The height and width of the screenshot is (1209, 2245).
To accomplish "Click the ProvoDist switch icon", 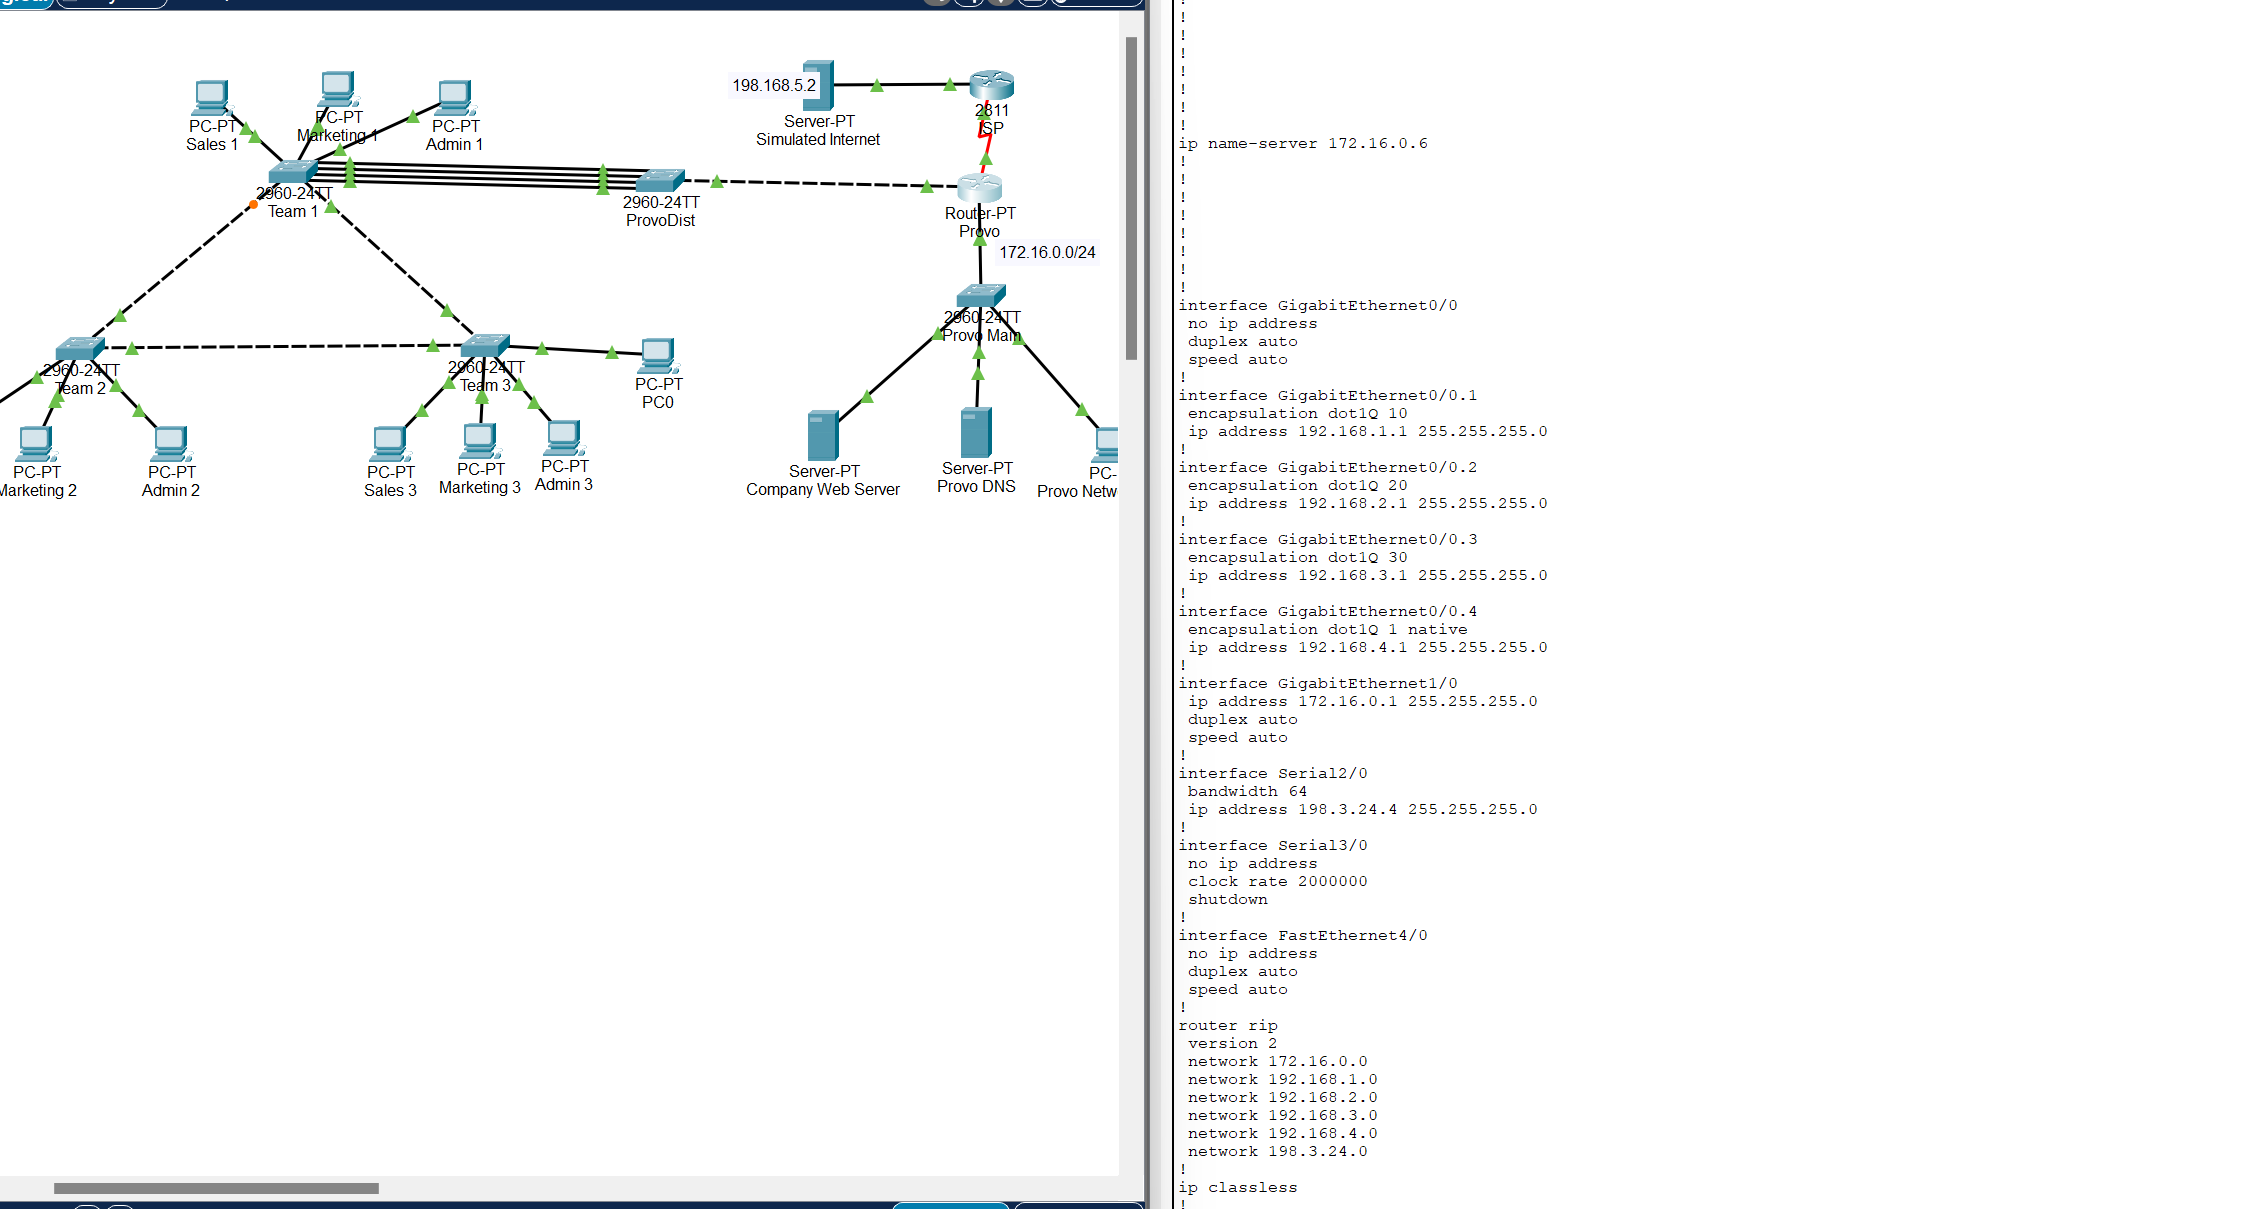I will pos(660,180).
